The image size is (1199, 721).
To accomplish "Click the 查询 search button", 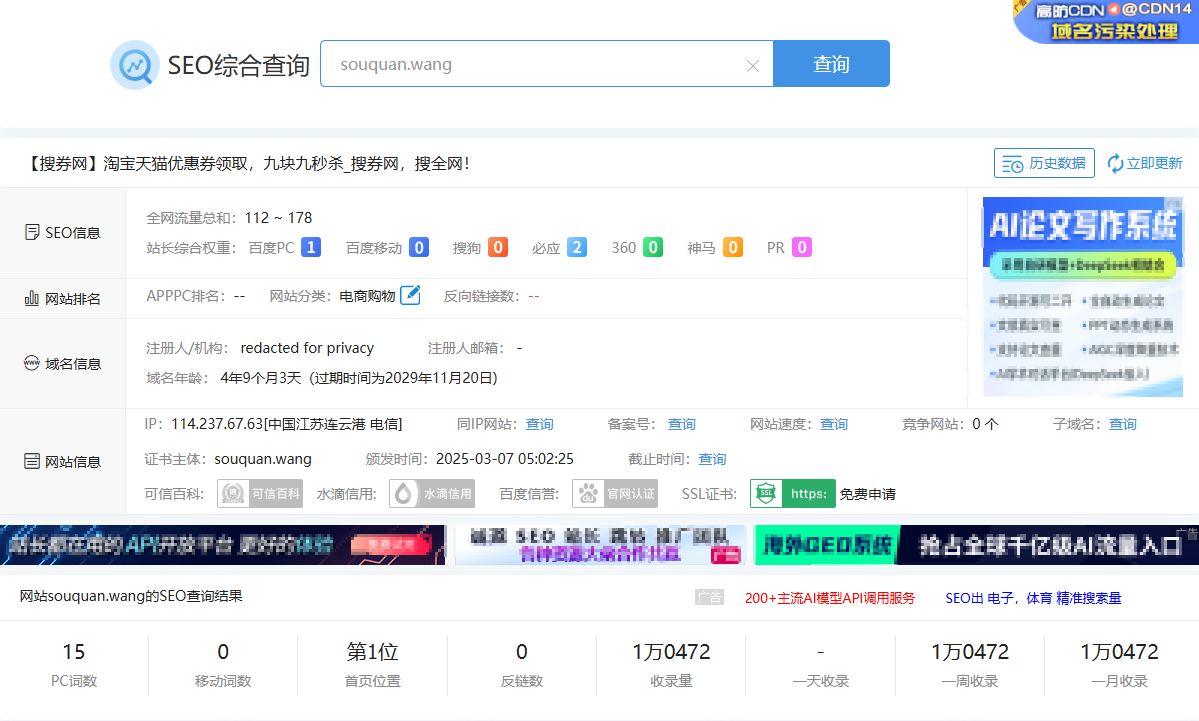I will click(831, 63).
